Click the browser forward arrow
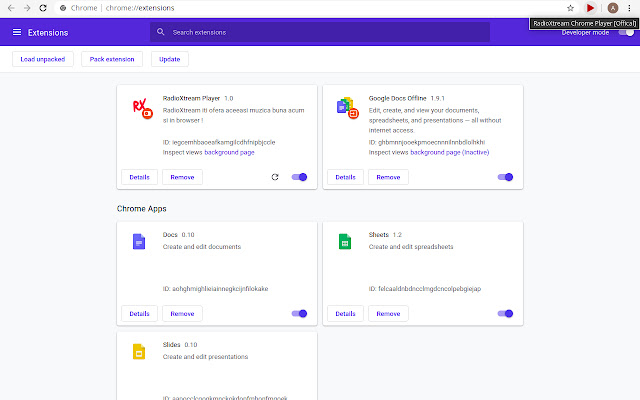The height and width of the screenshot is (400, 640). point(27,8)
